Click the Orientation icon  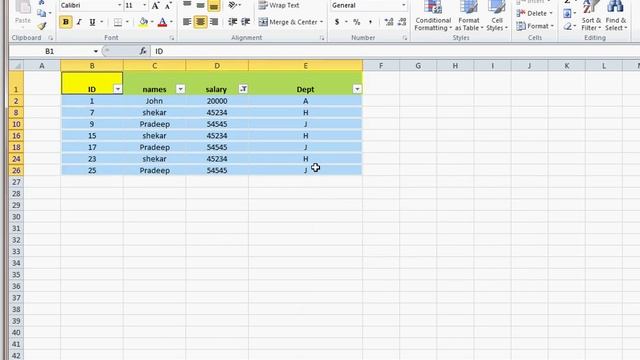click(233, 5)
